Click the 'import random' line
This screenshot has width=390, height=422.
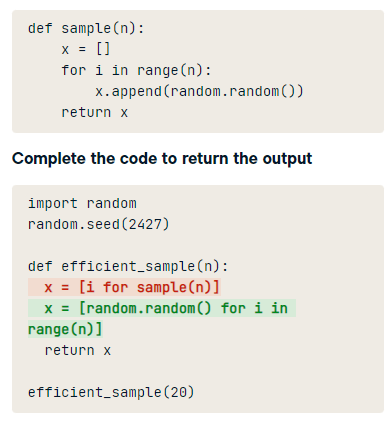82,203
